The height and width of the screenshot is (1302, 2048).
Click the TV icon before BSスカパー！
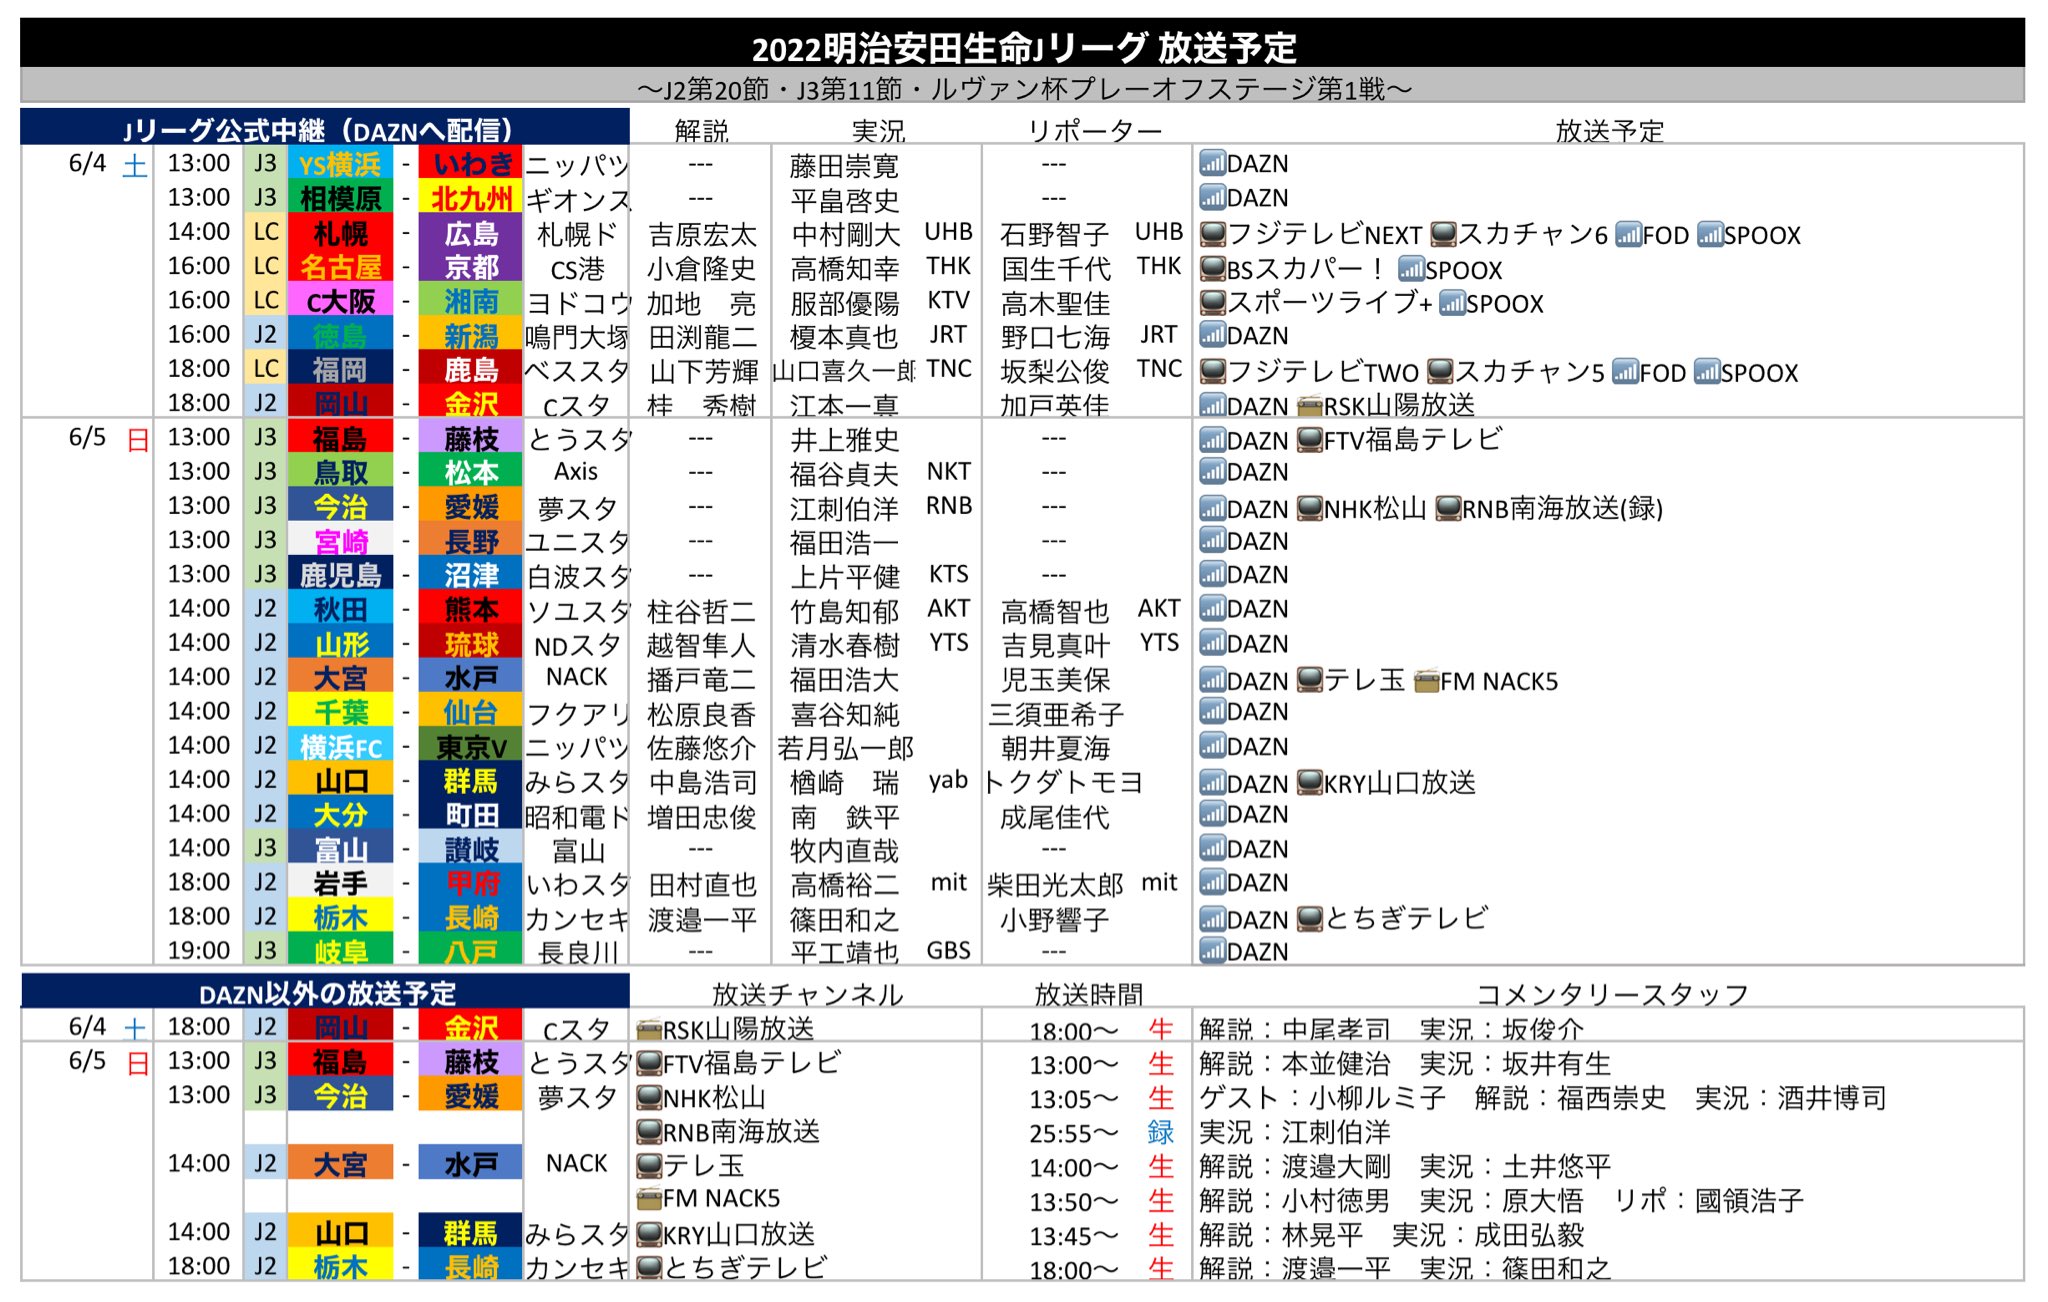click(x=1212, y=269)
